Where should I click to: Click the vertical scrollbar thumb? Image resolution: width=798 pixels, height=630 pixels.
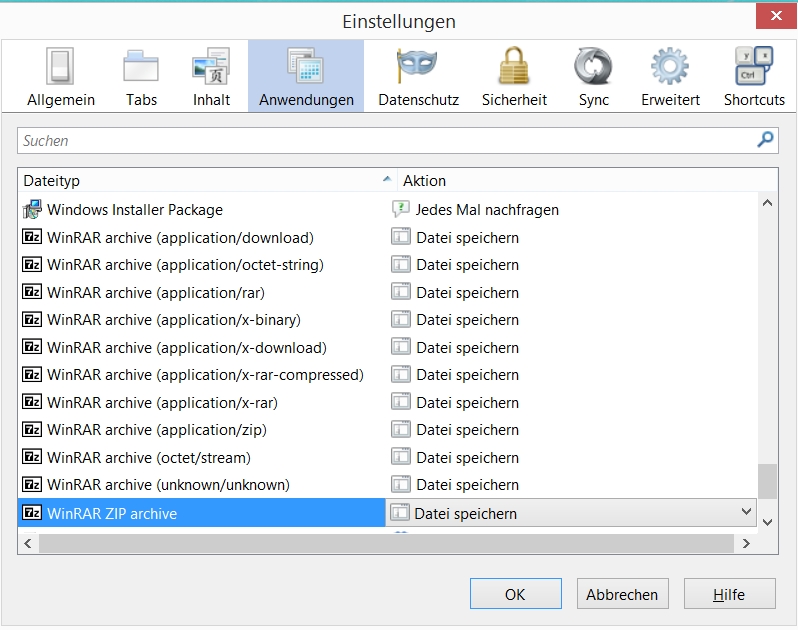[767, 481]
